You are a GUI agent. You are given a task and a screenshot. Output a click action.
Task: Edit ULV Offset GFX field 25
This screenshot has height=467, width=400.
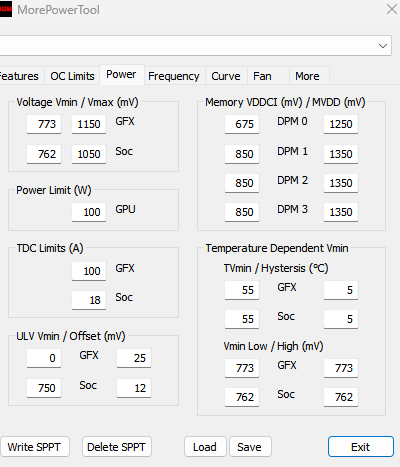134,358
